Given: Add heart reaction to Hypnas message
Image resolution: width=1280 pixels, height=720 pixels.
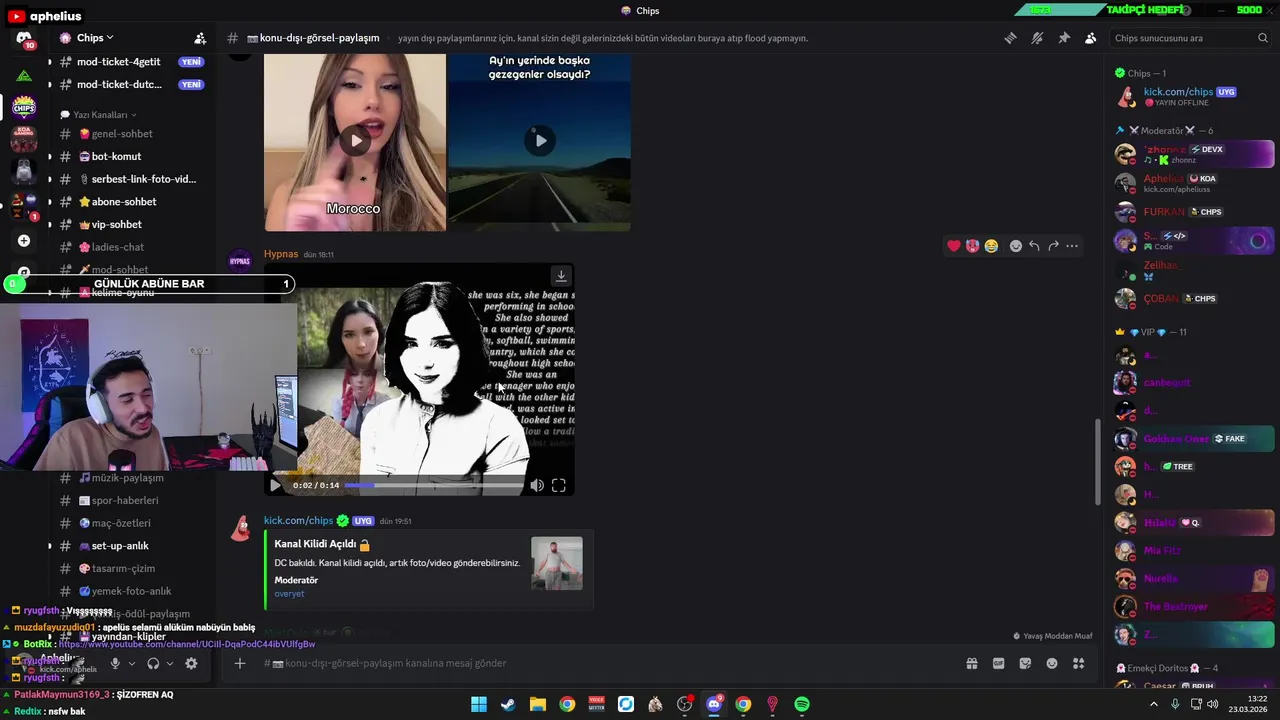Looking at the screenshot, I should (x=954, y=246).
